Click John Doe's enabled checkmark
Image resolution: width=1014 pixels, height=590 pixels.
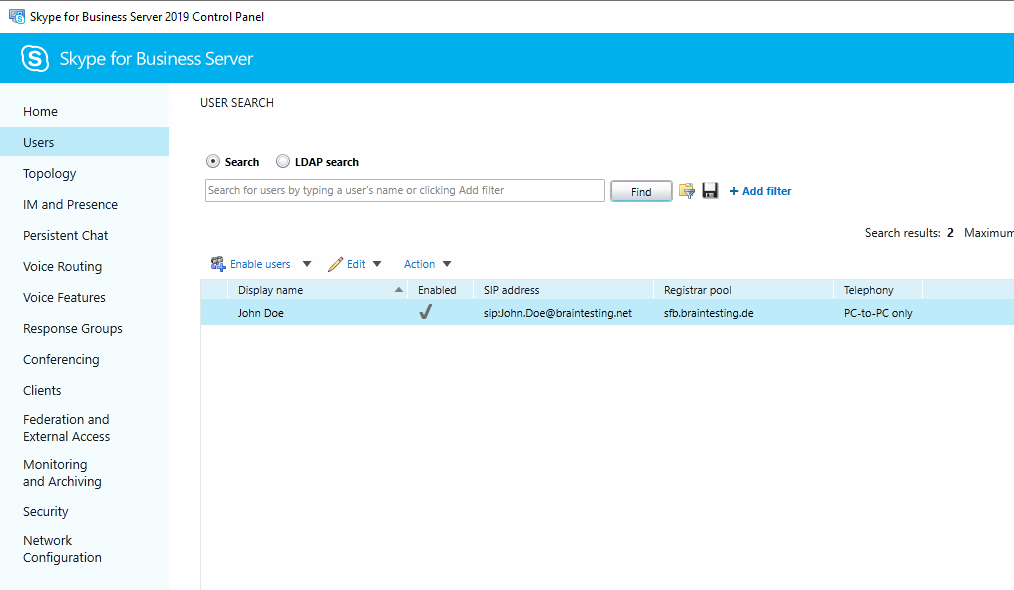coord(425,313)
